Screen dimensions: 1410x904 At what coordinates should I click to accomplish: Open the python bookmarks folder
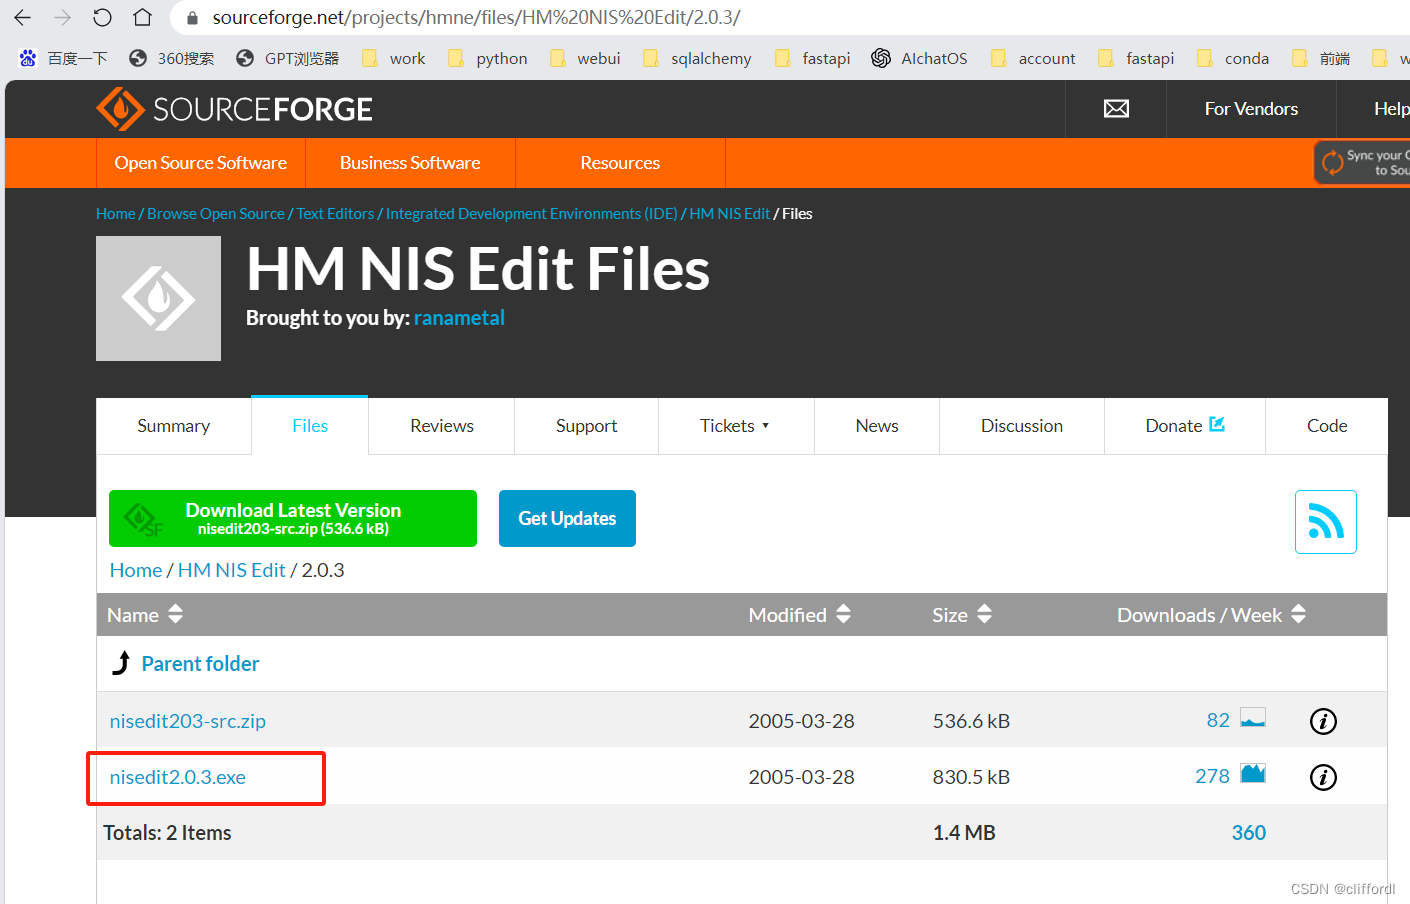(x=488, y=58)
